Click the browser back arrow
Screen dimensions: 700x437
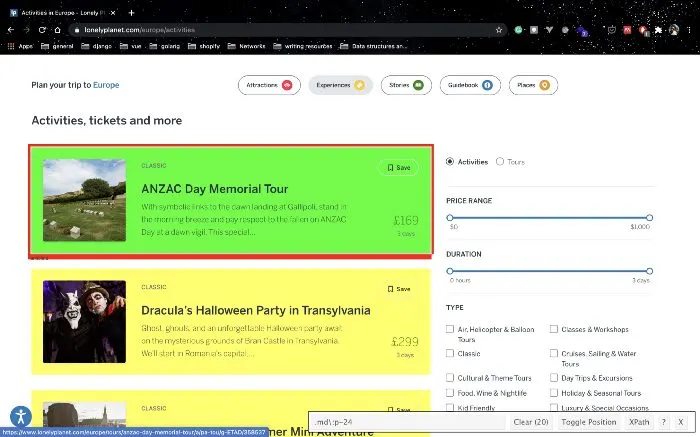point(13,30)
